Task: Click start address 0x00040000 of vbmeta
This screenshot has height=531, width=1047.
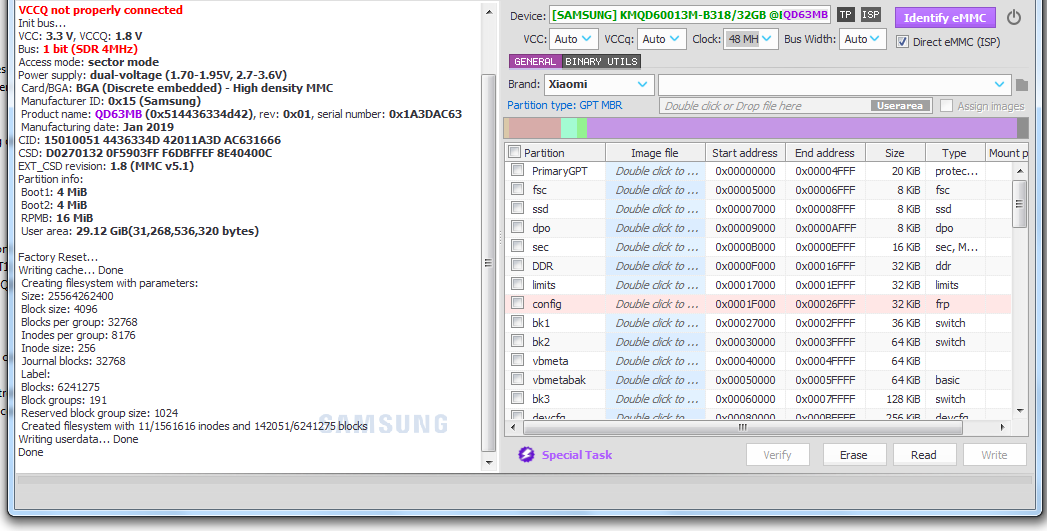Action: tap(745, 361)
